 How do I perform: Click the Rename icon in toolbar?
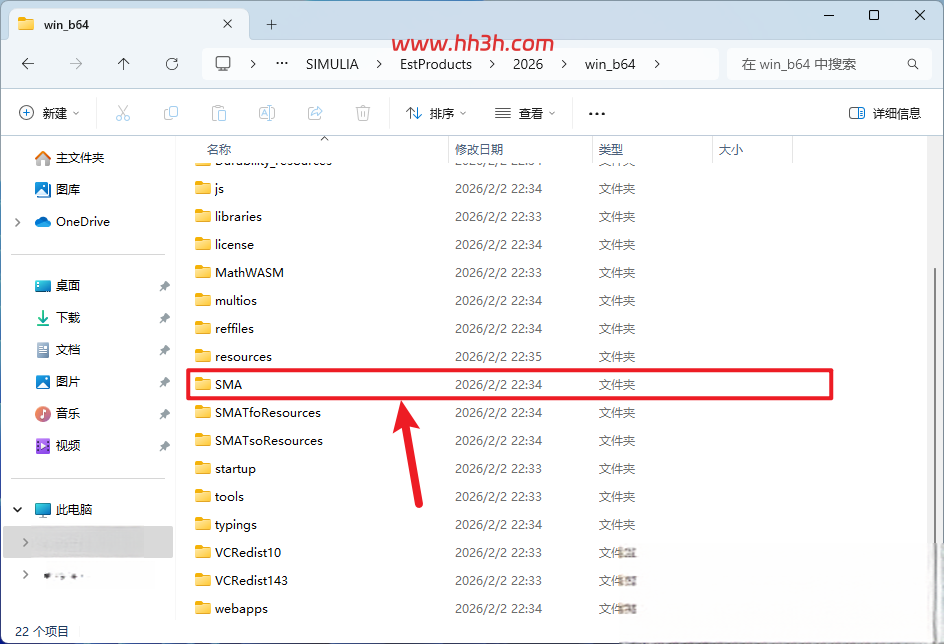[x=267, y=113]
